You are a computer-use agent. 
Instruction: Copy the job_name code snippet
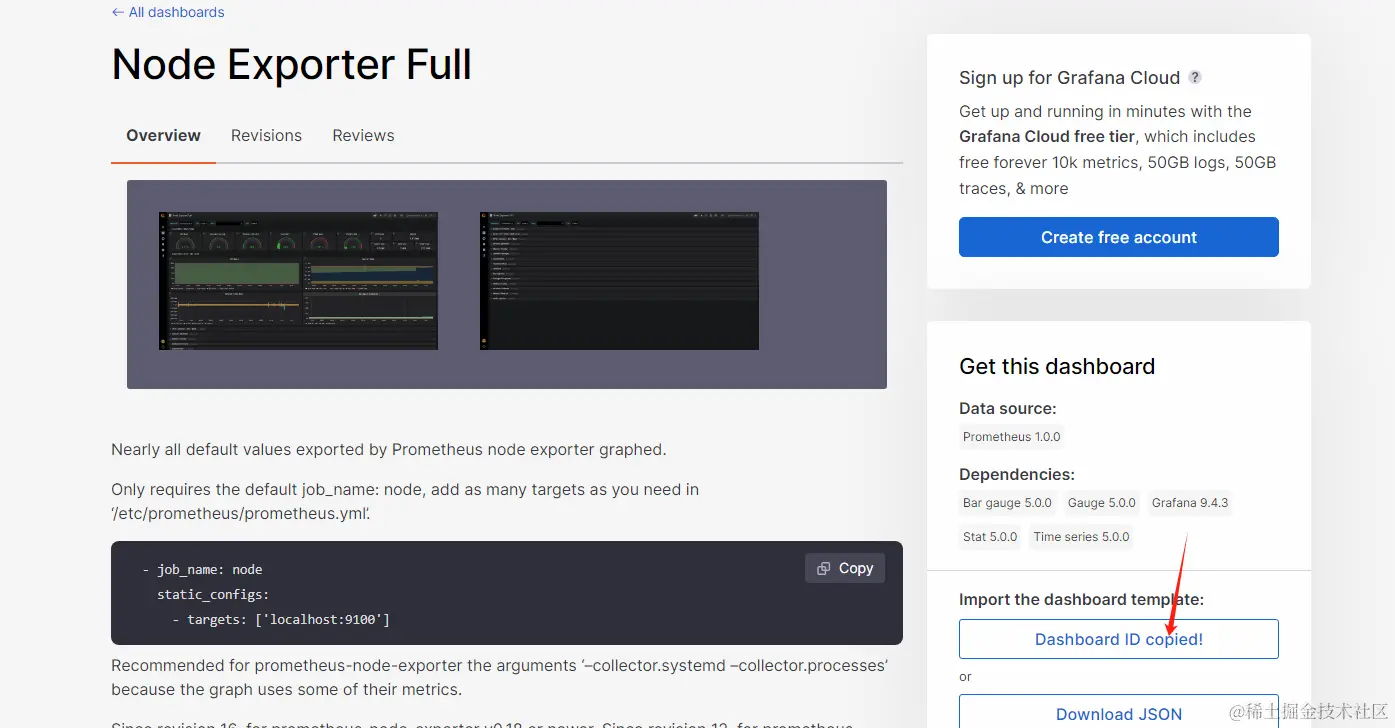pos(845,568)
